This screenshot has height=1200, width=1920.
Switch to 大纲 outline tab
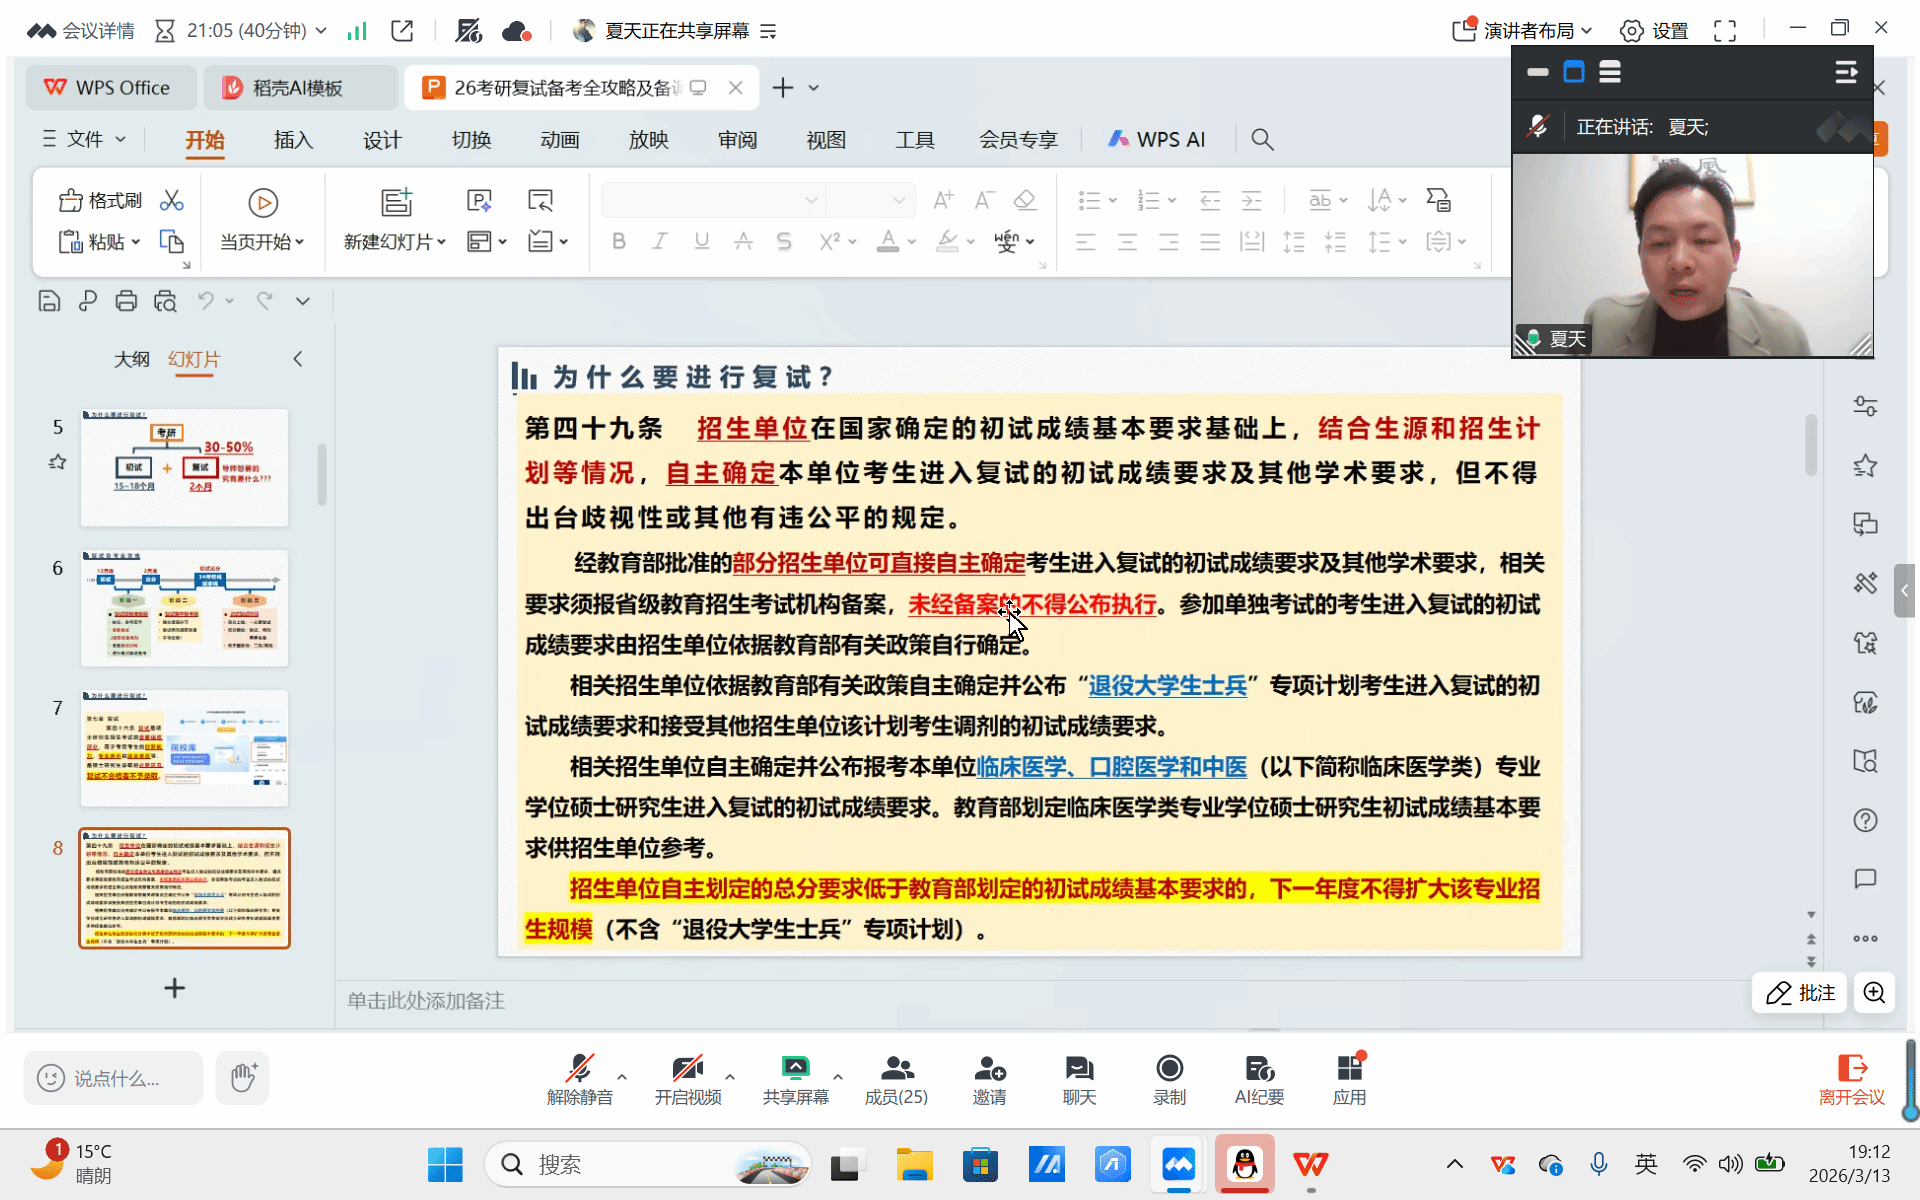click(x=131, y=359)
